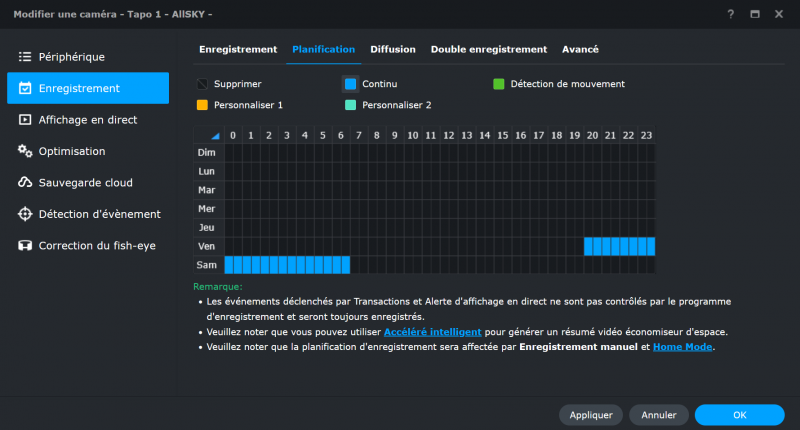This screenshot has width=800, height=430.
Task: Choose the Supprimer schedule mode
Action: pyautogui.click(x=203, y=84)
